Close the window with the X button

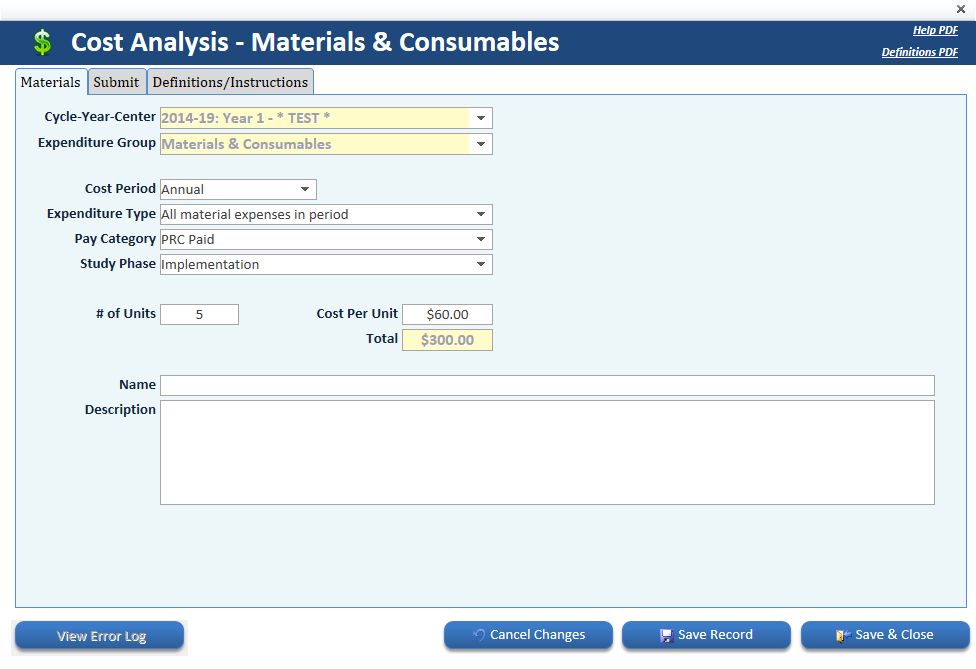(961, 9)
